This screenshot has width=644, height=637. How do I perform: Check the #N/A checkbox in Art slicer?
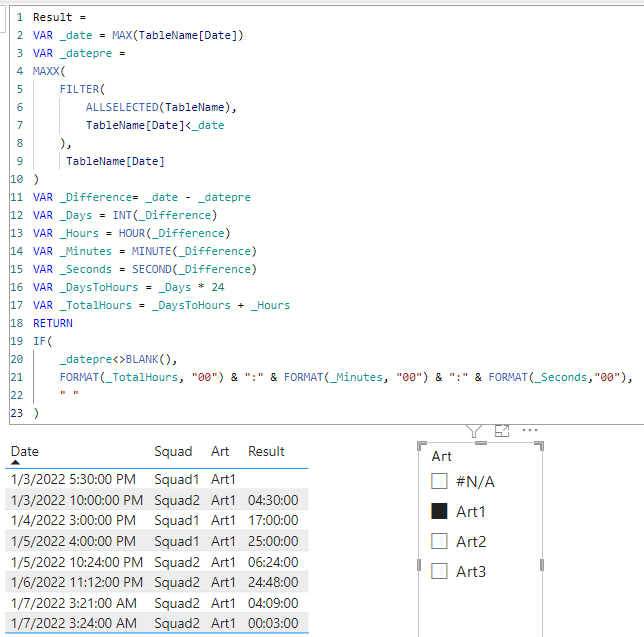point(439,481)
